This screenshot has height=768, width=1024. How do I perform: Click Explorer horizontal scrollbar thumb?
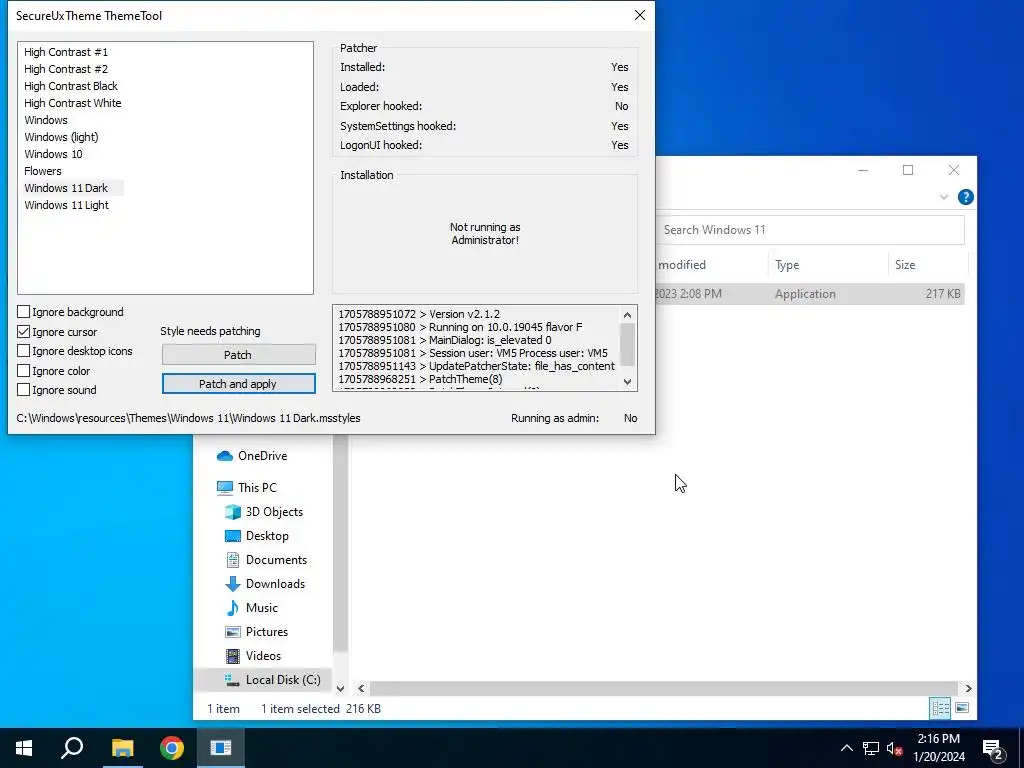coord(665,688)
